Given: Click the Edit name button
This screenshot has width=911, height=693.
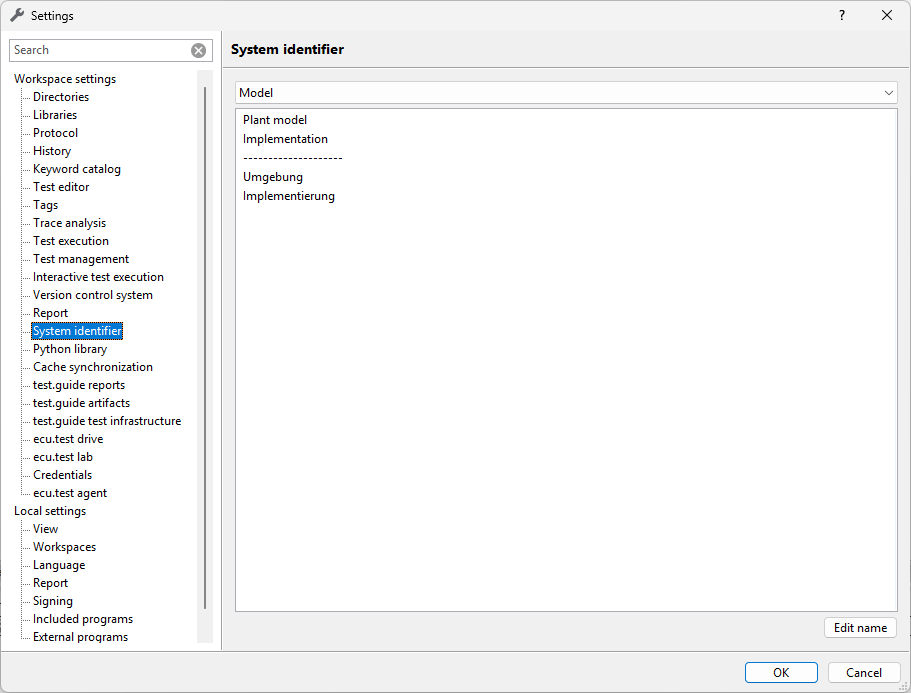Looking at the screenshot, I should (860, 628).
